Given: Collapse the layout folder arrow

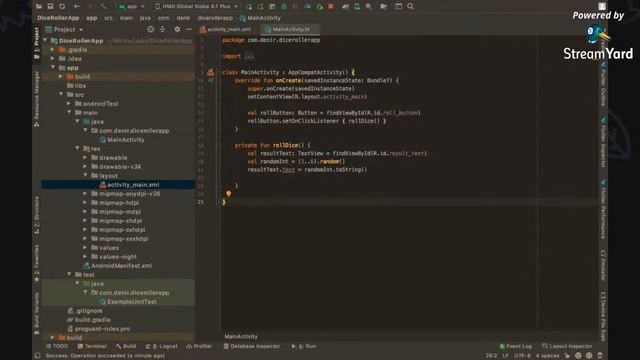Looking at the screenshot, I should tap(85, 175).
